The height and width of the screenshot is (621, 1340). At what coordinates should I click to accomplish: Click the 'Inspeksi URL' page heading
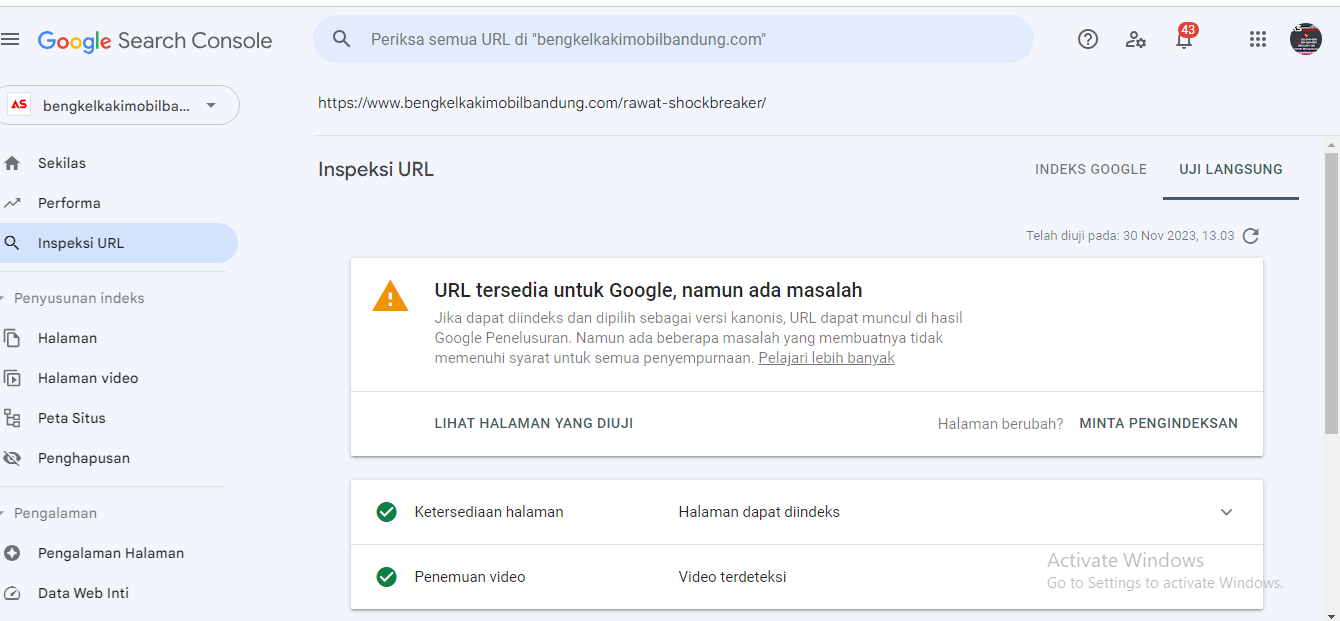[x=376, y=169]
